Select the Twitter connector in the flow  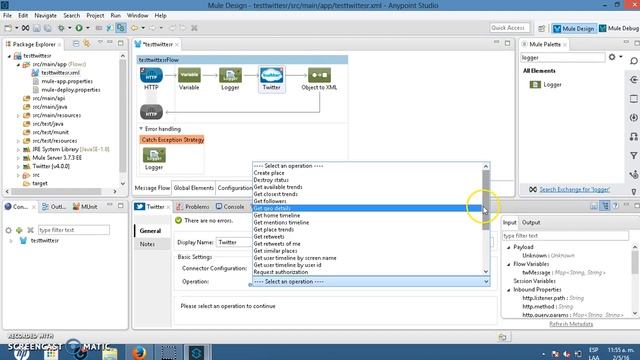271,76
